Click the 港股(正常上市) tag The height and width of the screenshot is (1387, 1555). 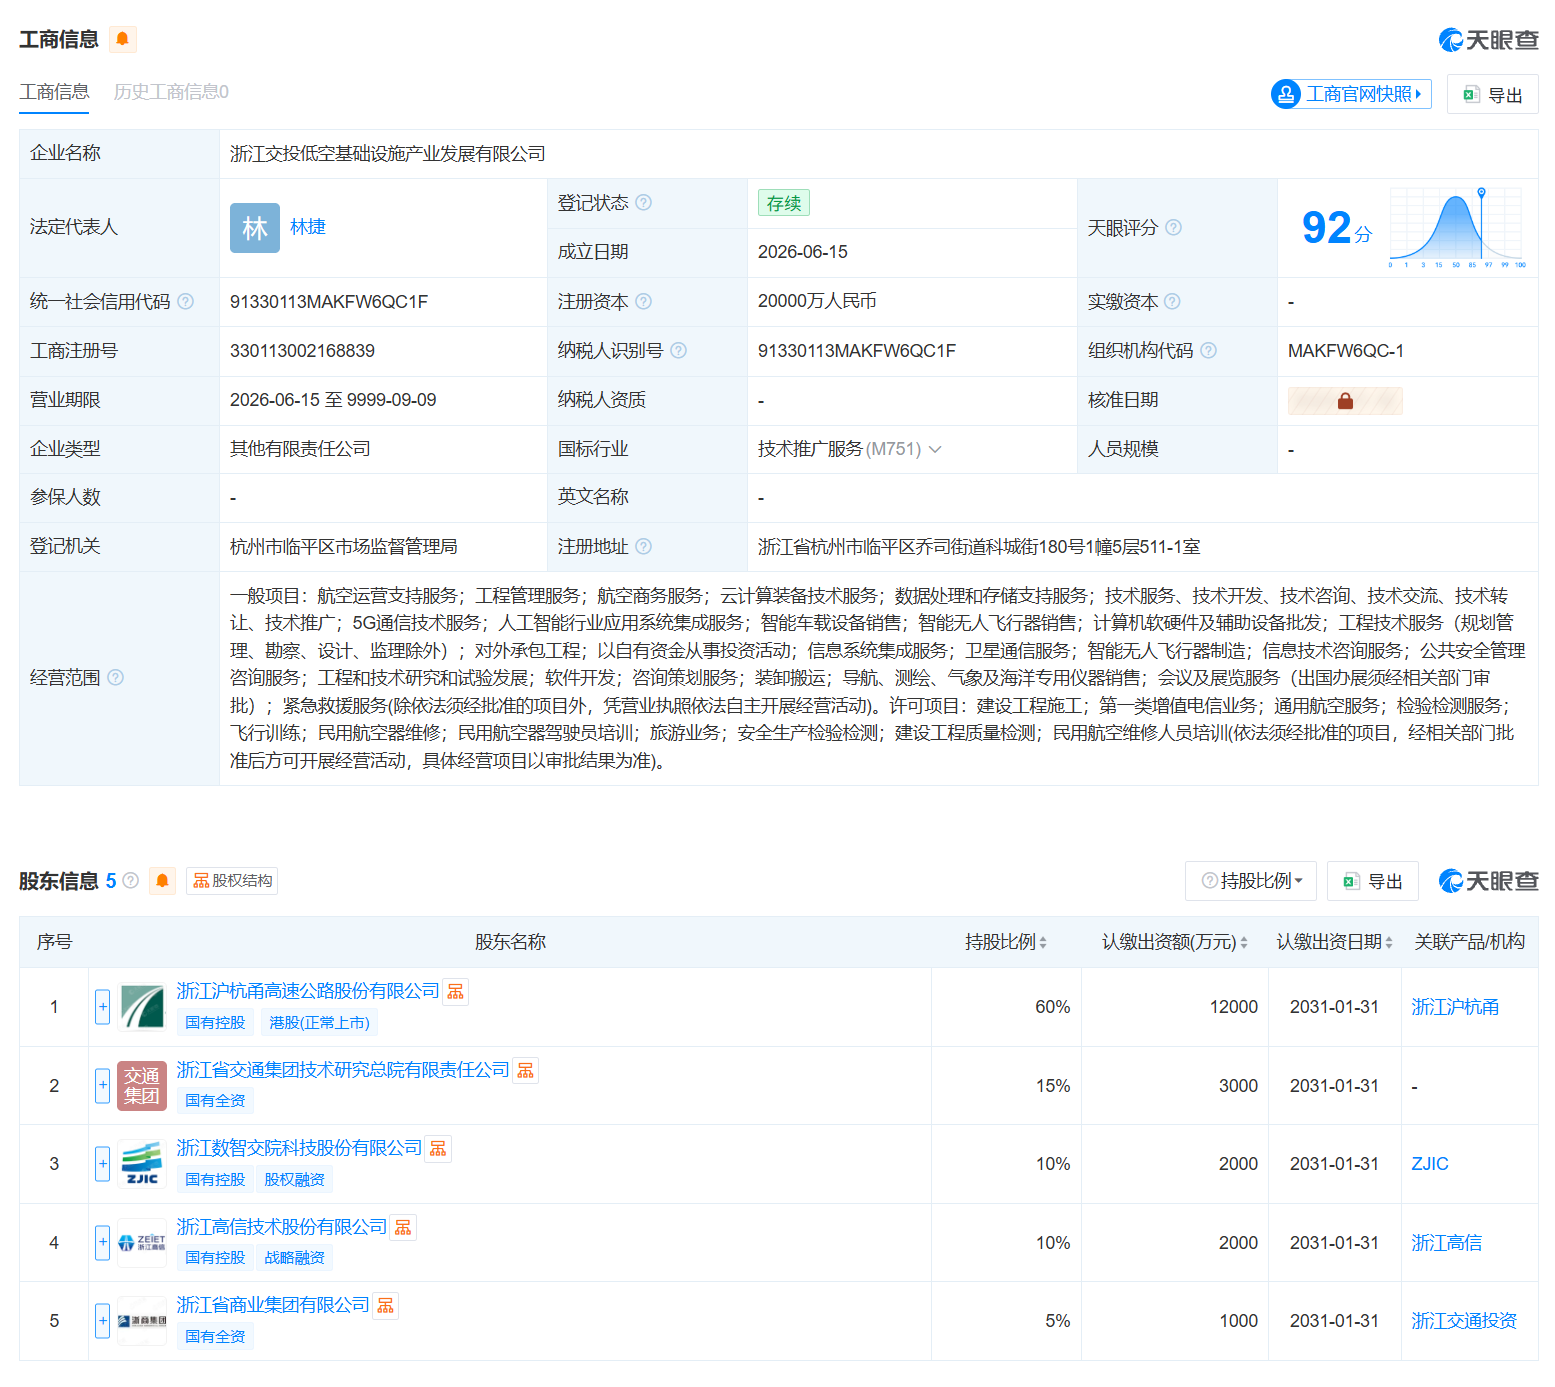pos(319,1023)
